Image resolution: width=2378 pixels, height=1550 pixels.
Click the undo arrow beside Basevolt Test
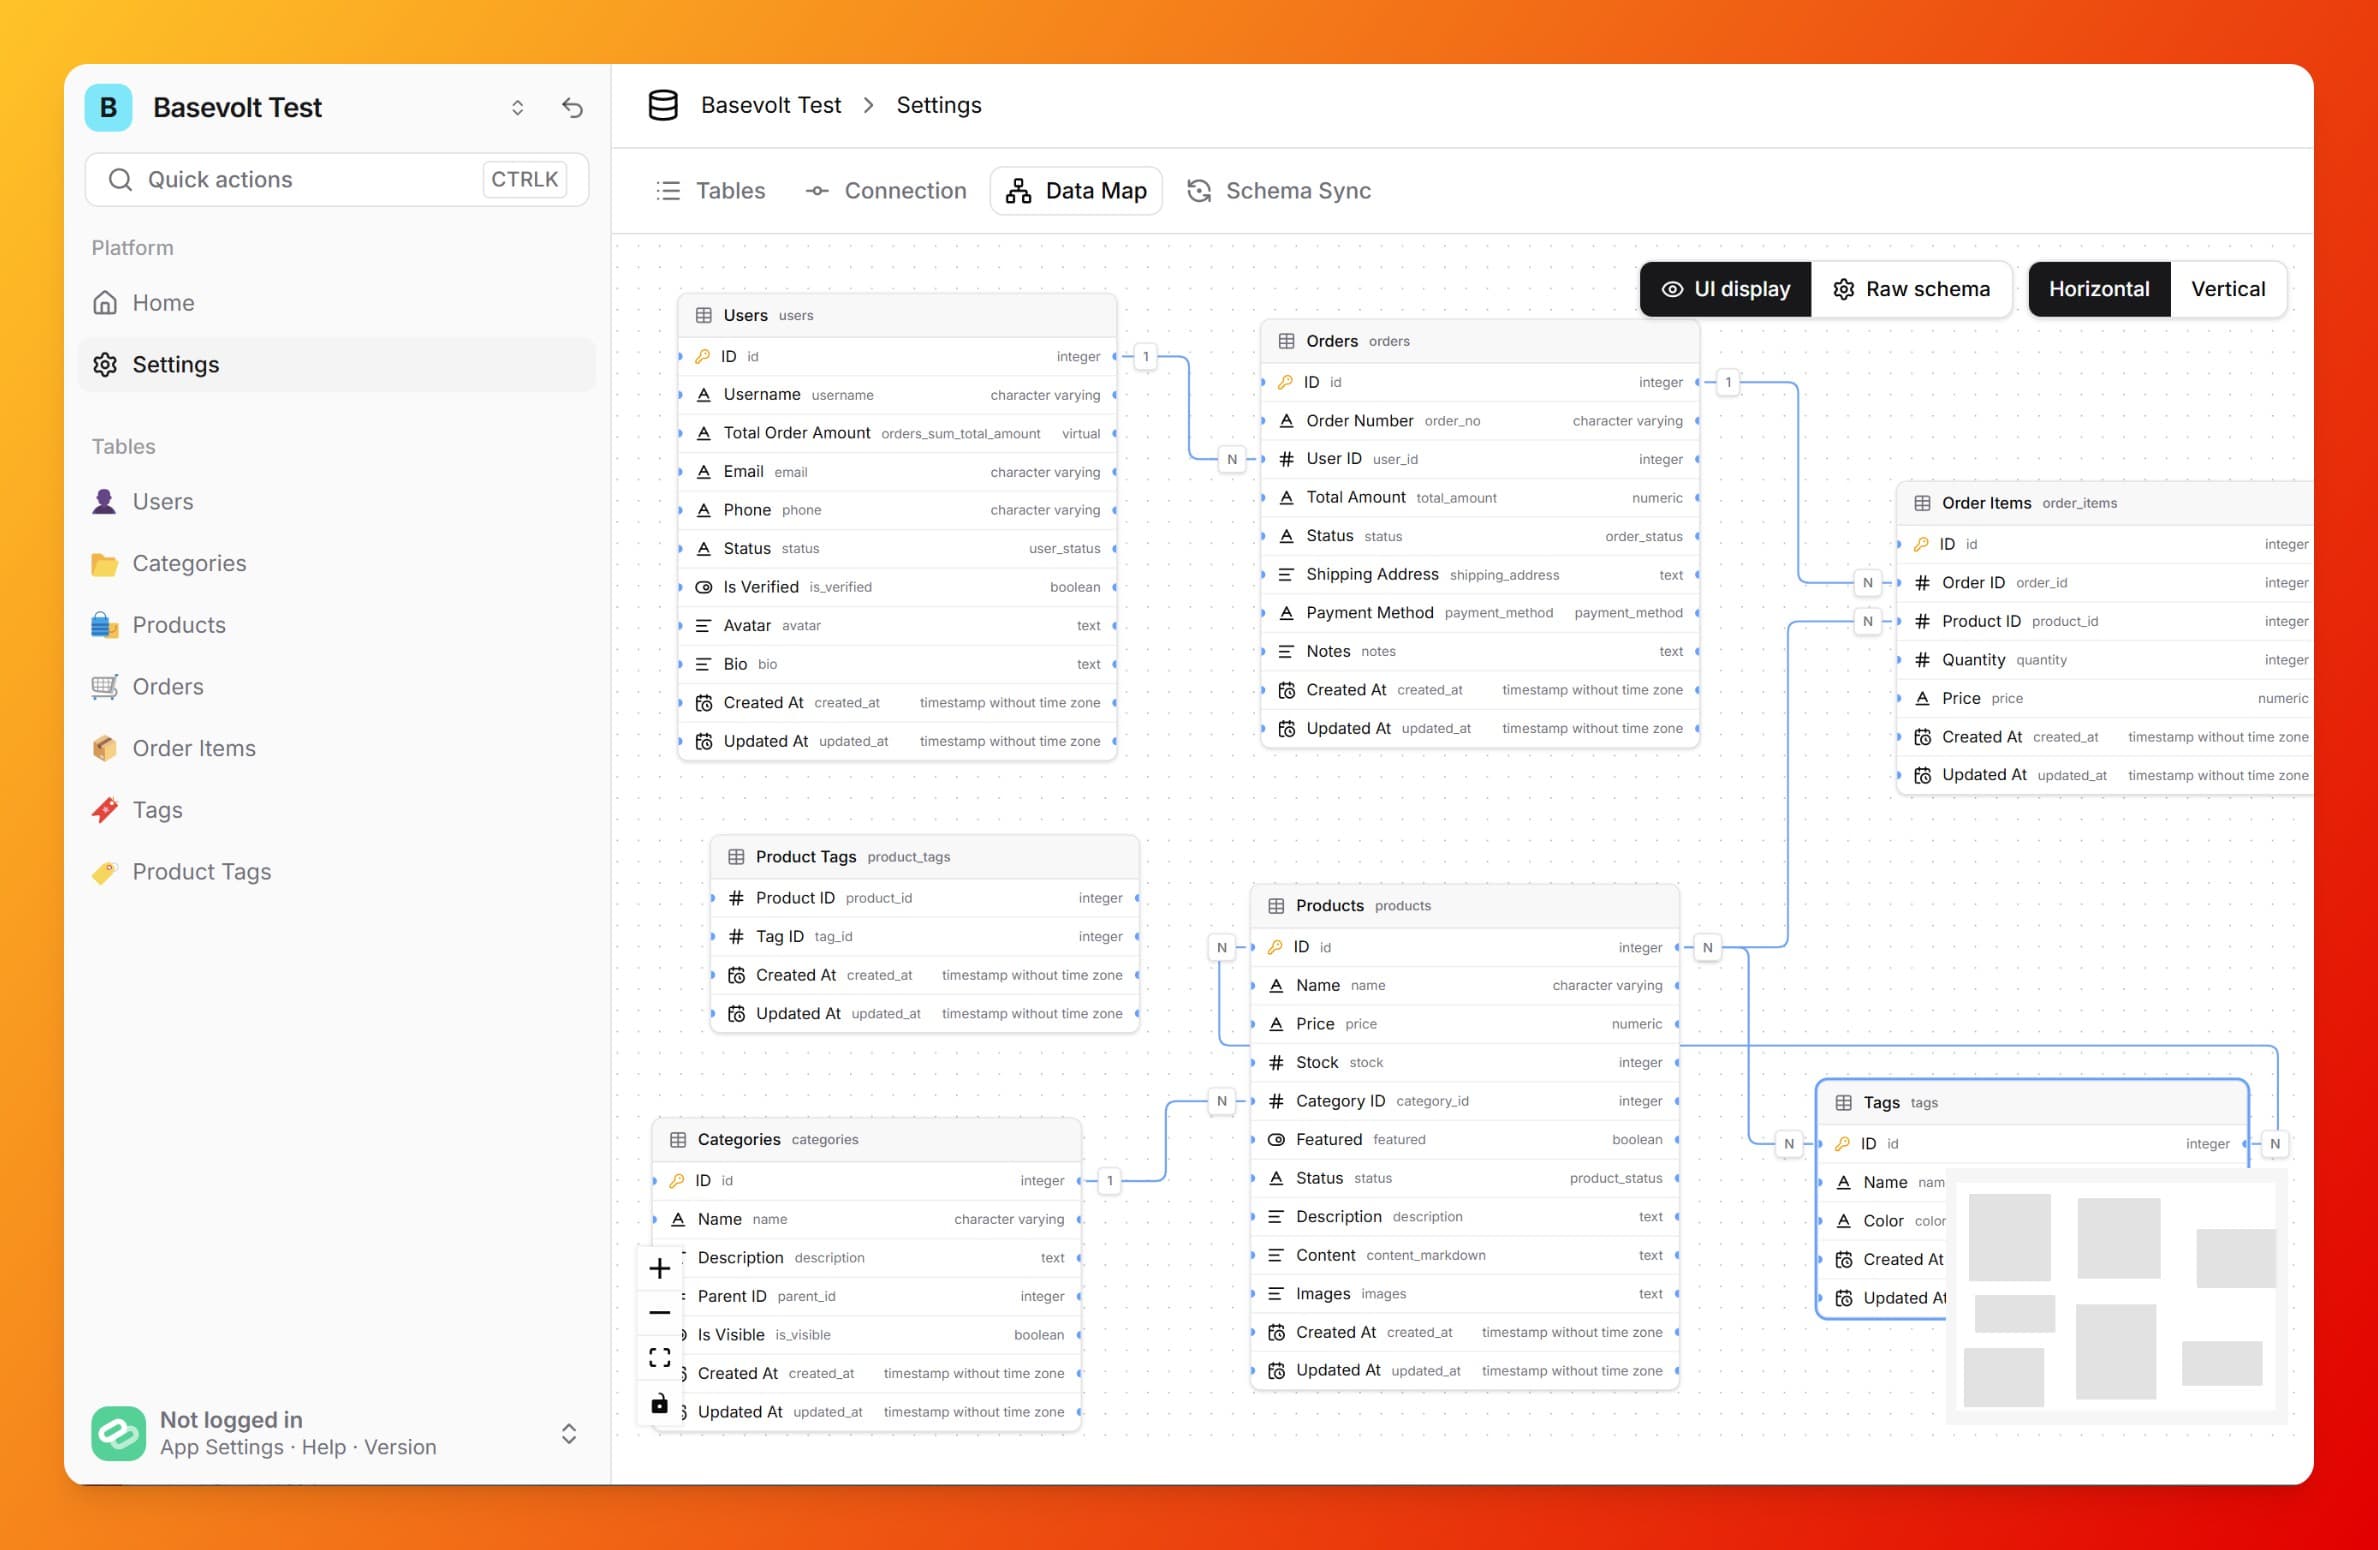(x=572, y=107)
